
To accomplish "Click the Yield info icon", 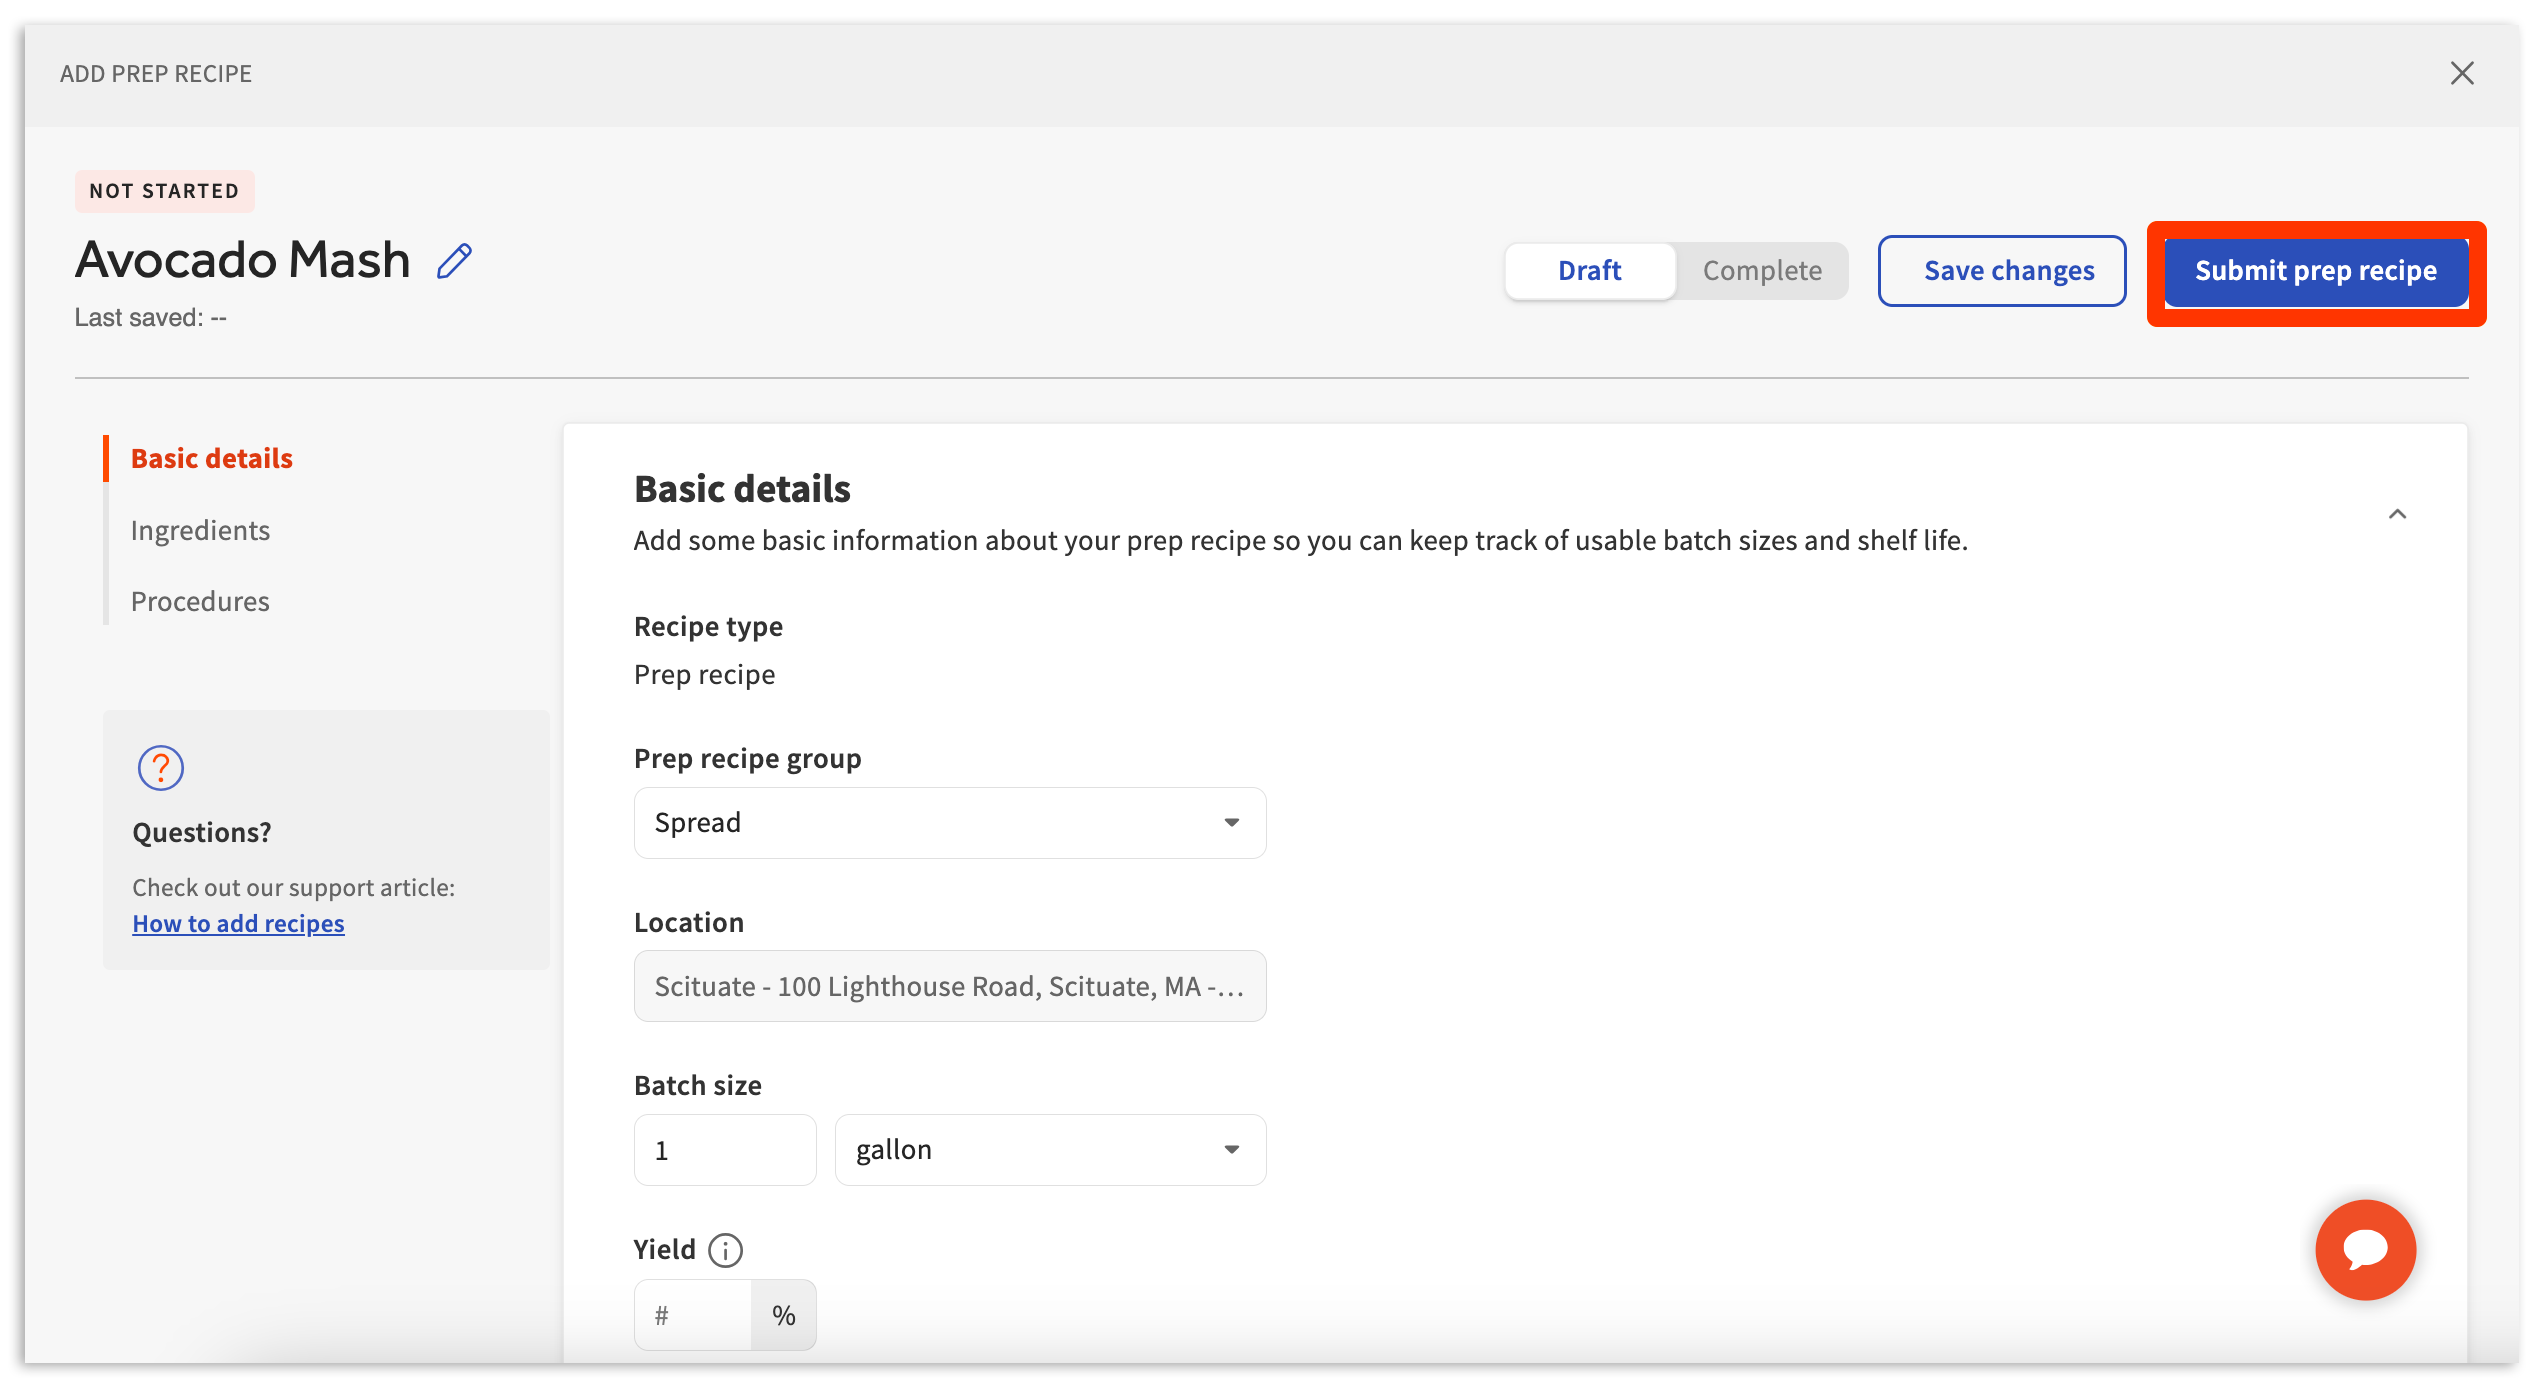I will pos(725,1250).
